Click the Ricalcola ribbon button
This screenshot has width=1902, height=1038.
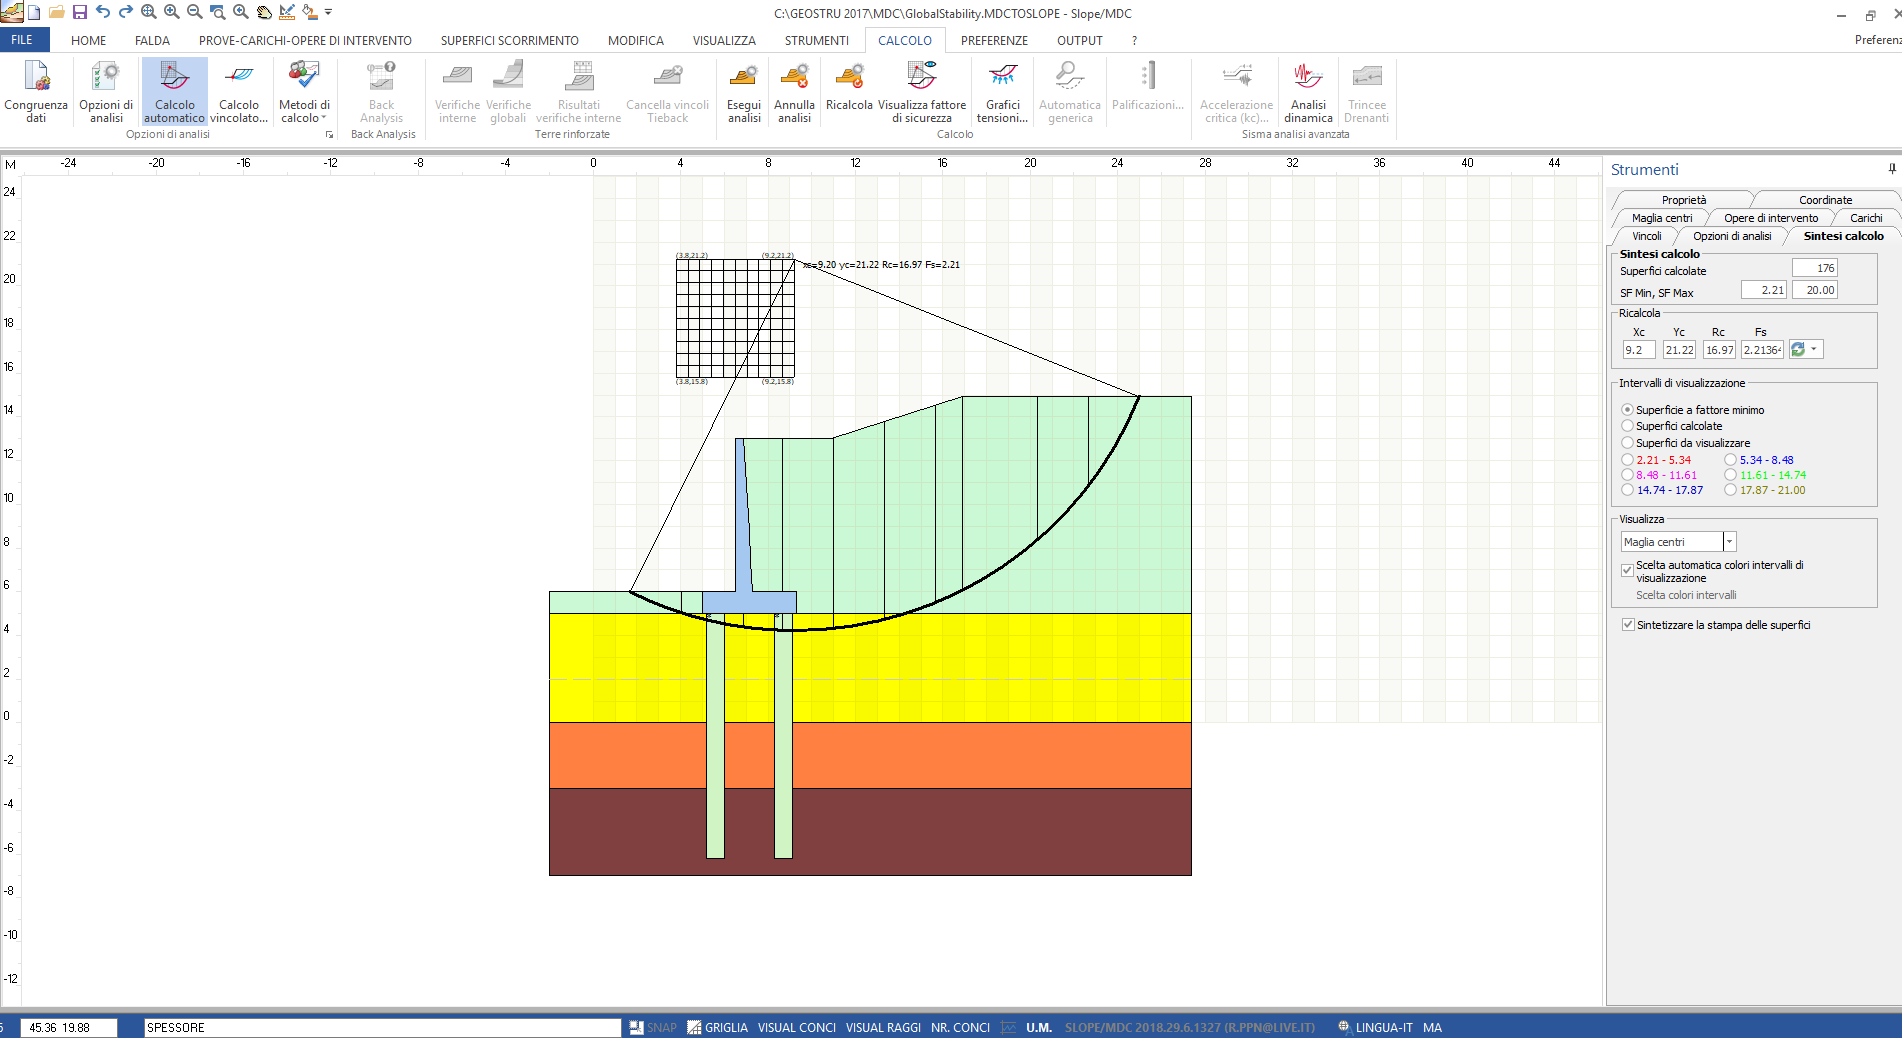[x=849, y=88]
